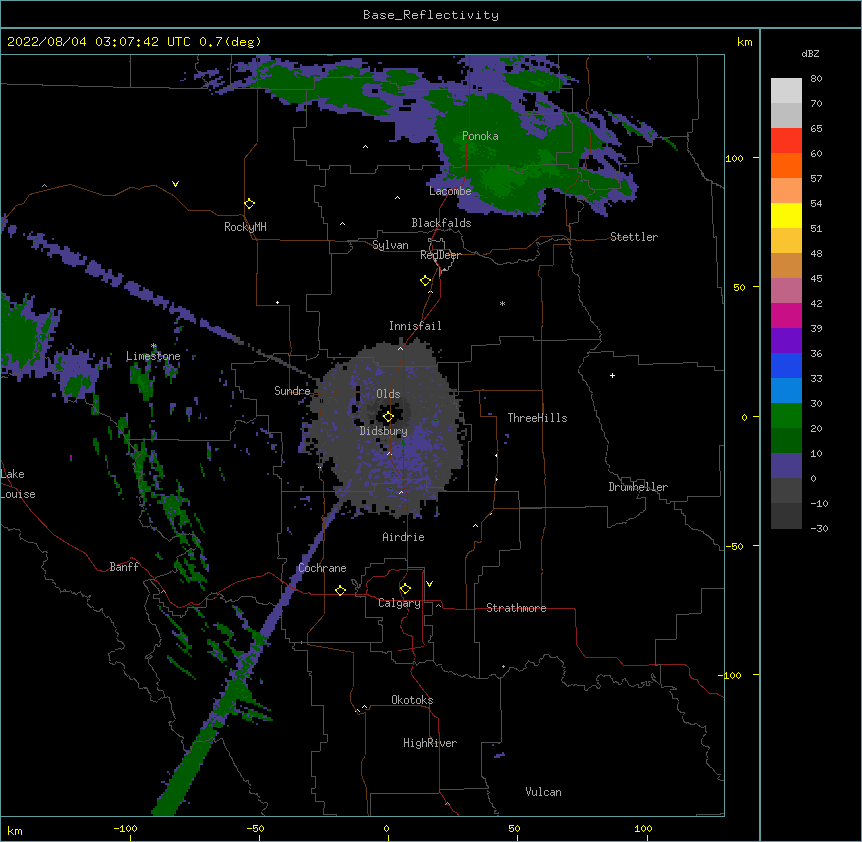
Task: Click the Limestone label
Action: [x=153, y=356]
